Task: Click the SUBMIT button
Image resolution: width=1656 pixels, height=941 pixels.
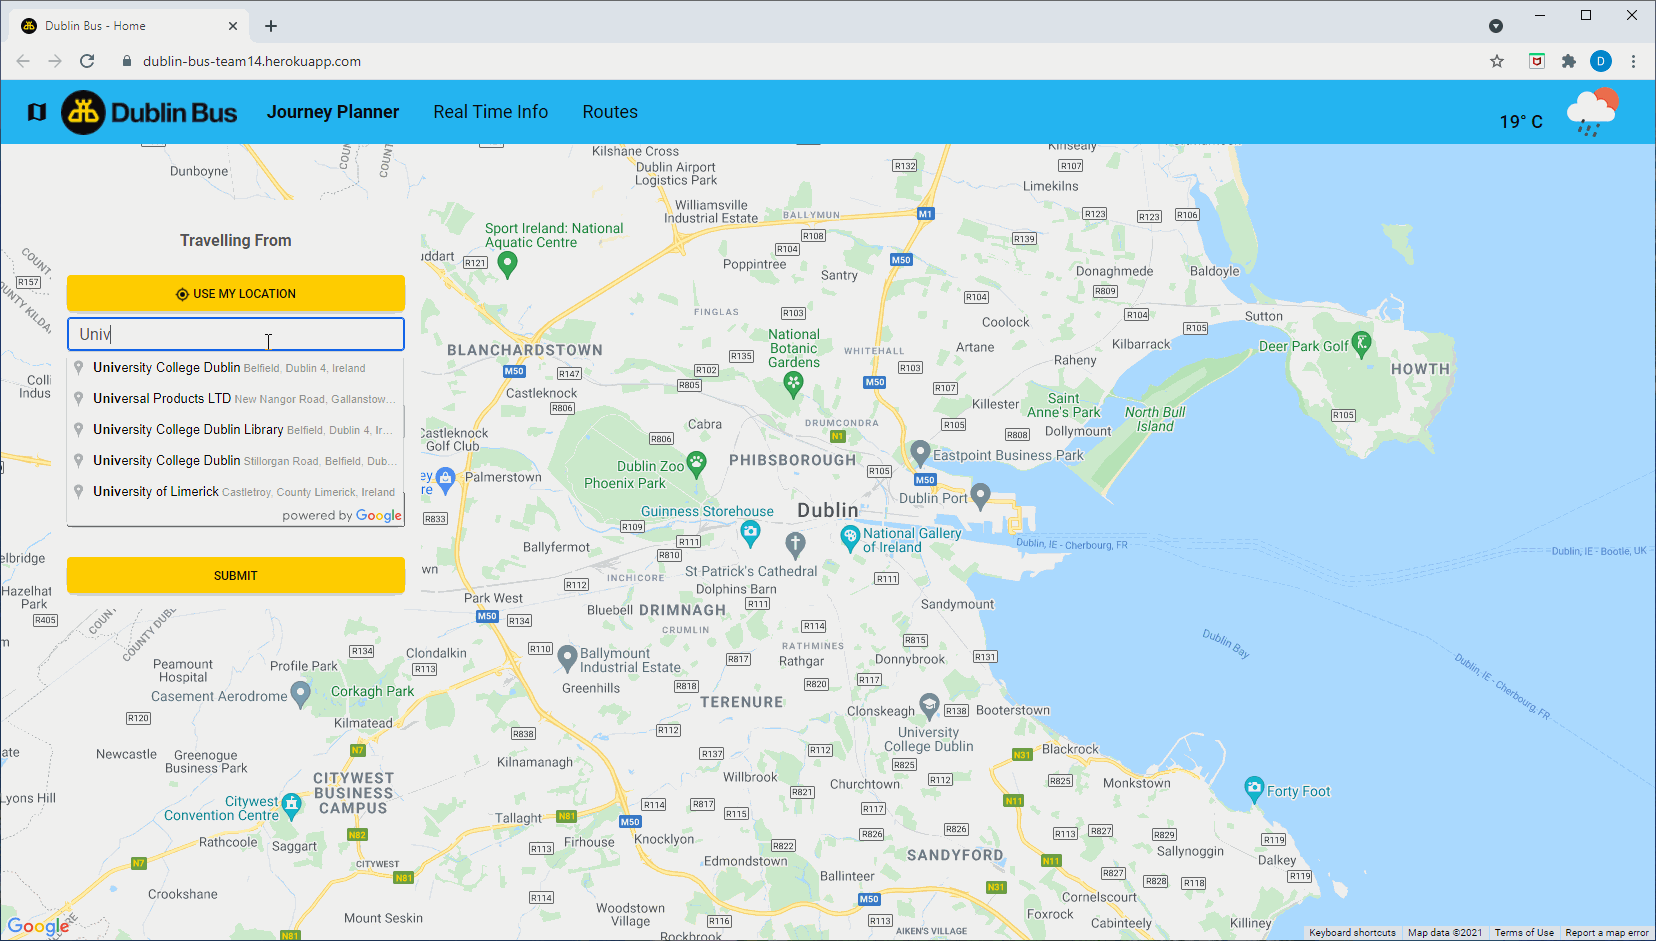Action: tap(236, 575)
